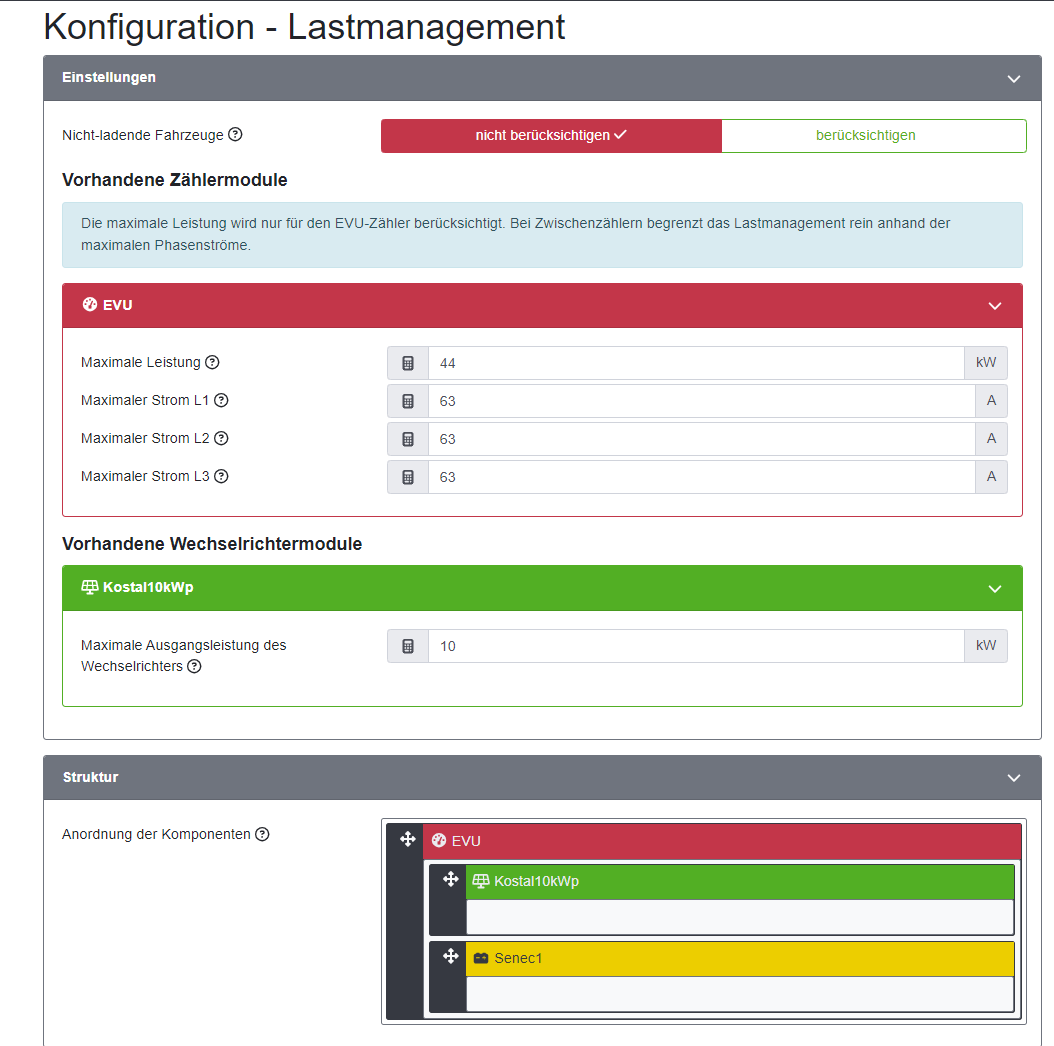Viewport: 1054px width, 1046px height.
Task: Open help for Nicht-ladende Fahrzeuge
Action: pyautogui.click(x=235, y=134)
